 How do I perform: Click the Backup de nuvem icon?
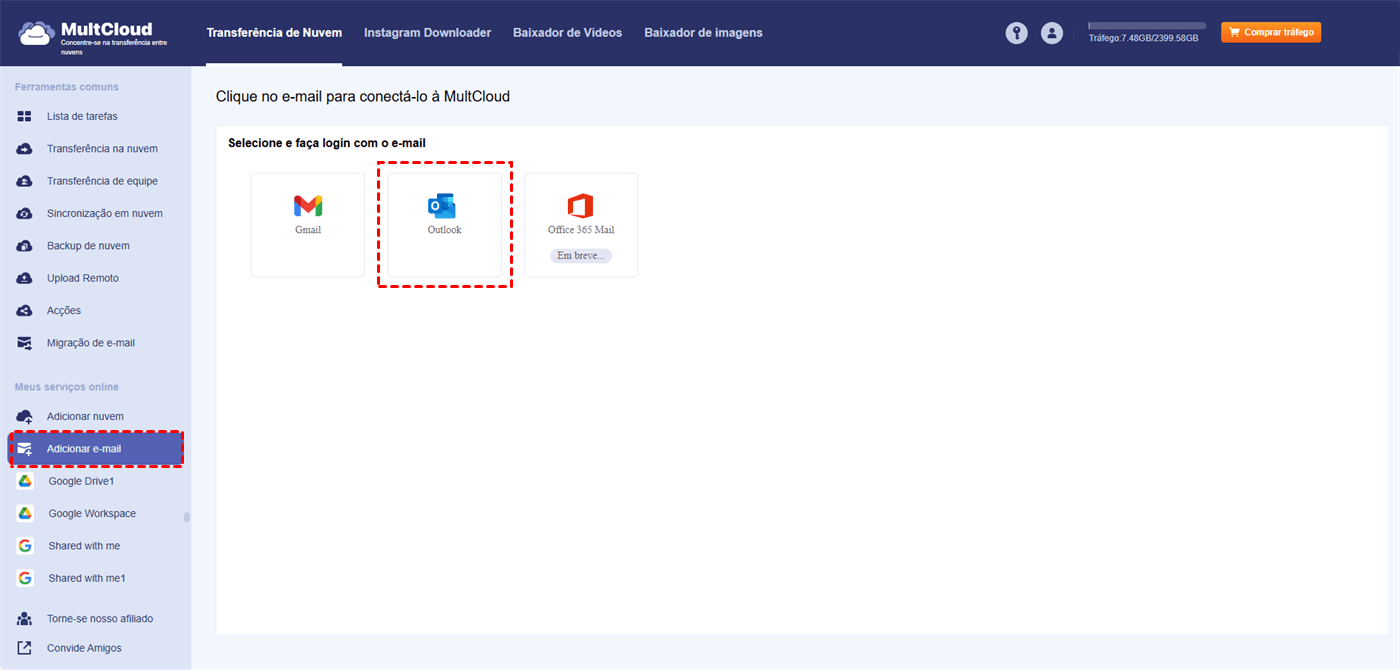pos(25,246)
